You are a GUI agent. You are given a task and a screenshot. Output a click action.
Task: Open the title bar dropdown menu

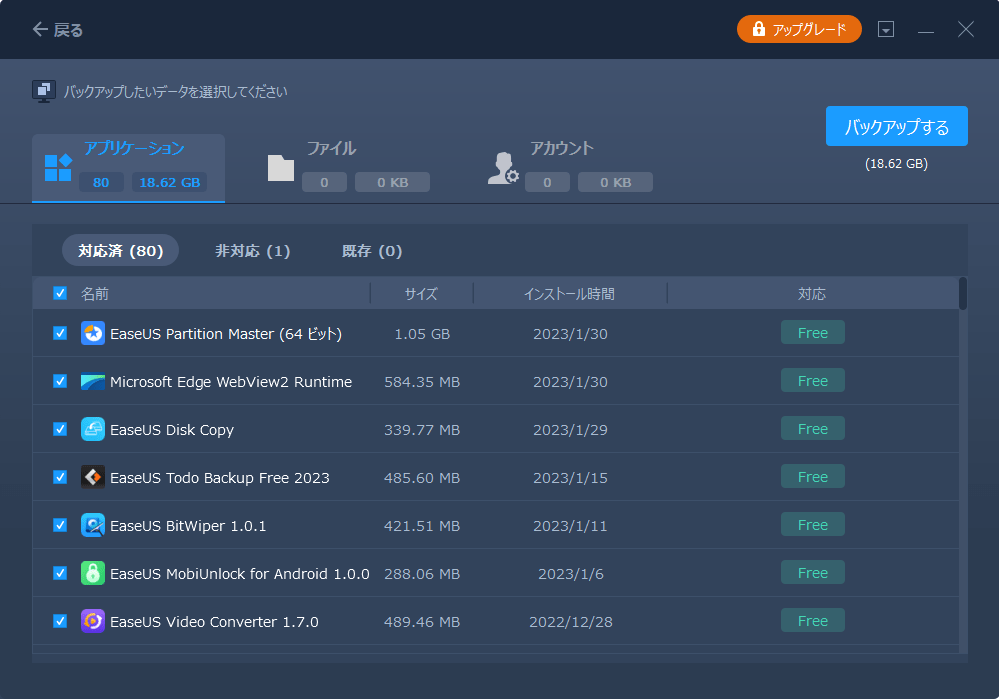coord(886,30)
